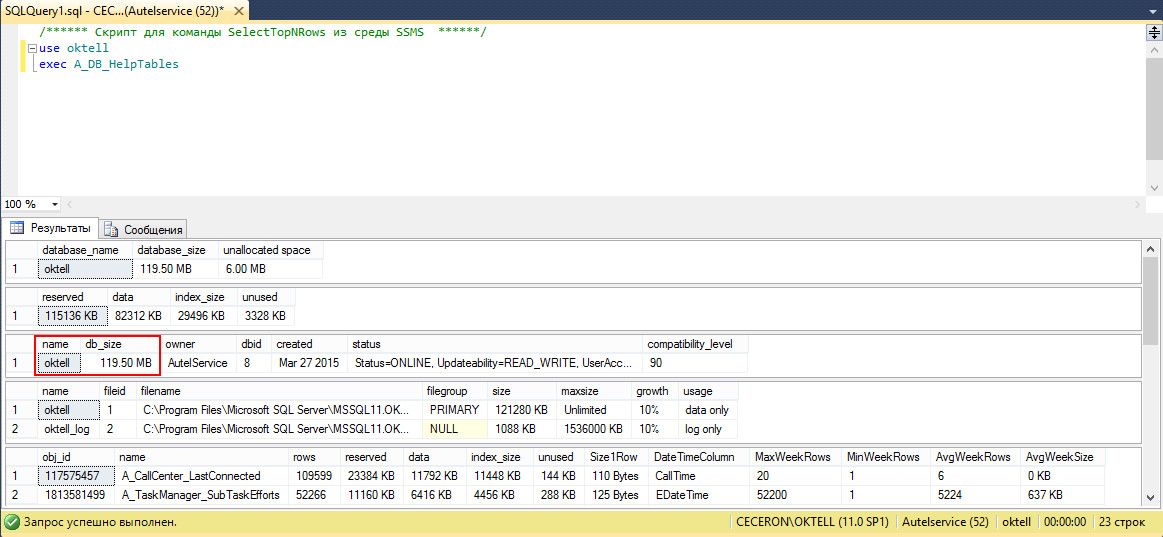Screen dimensions: 1163x537
Task: Collapse the 'use oktell' code region
Action: coord(33,48)
